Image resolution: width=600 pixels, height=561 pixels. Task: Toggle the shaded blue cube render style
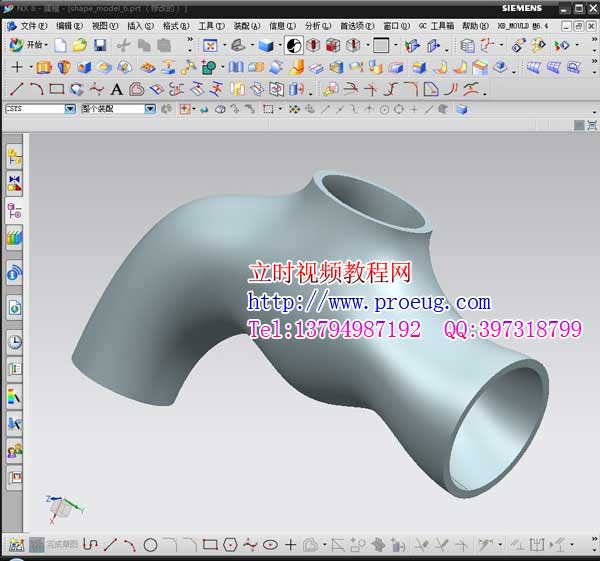(266, 46)
